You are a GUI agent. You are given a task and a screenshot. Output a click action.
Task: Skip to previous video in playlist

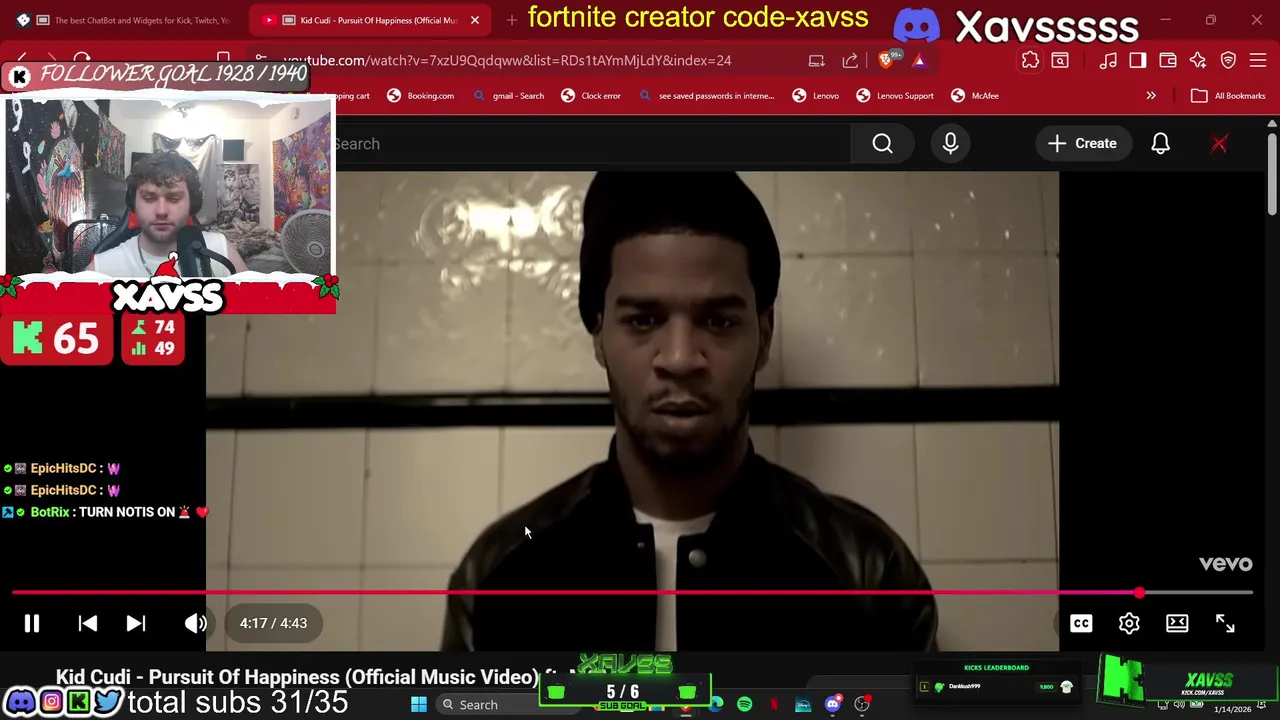[x=88, y=623]
